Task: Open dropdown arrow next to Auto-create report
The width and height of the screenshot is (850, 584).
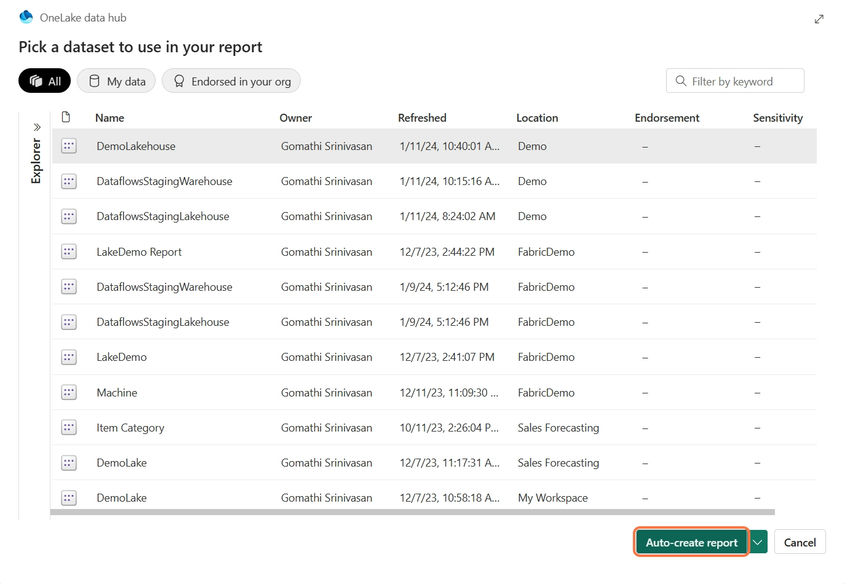Action: coord(758,542)
